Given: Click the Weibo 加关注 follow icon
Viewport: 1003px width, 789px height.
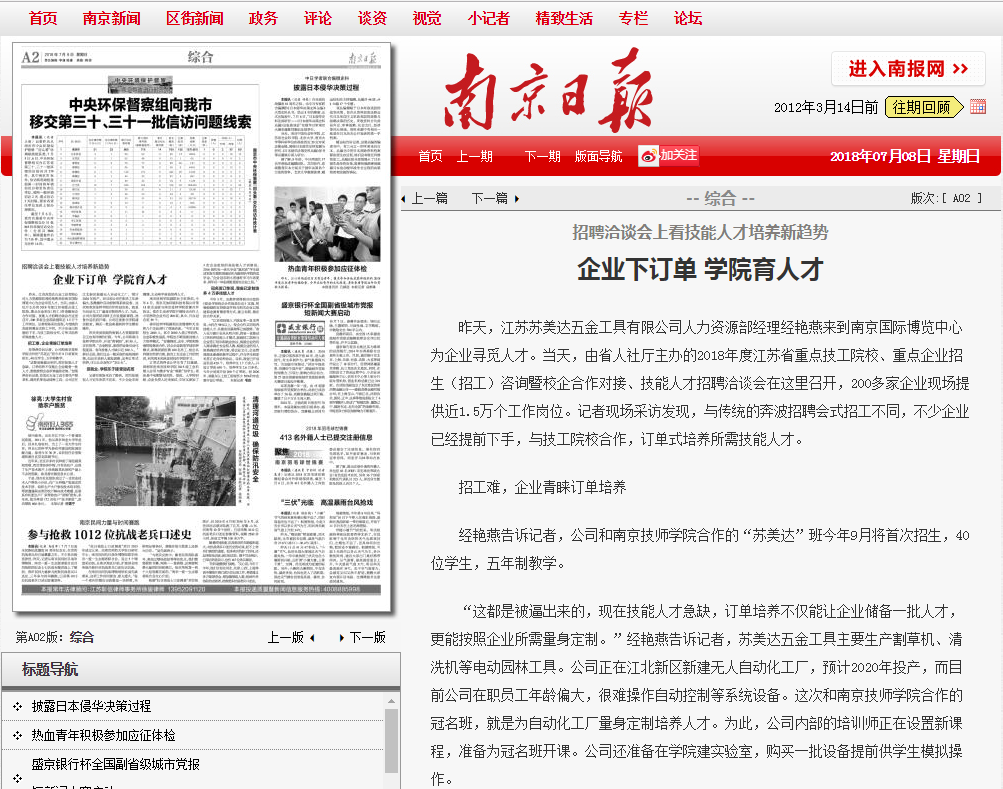Looking at the screenshot, I should (667, 155).
